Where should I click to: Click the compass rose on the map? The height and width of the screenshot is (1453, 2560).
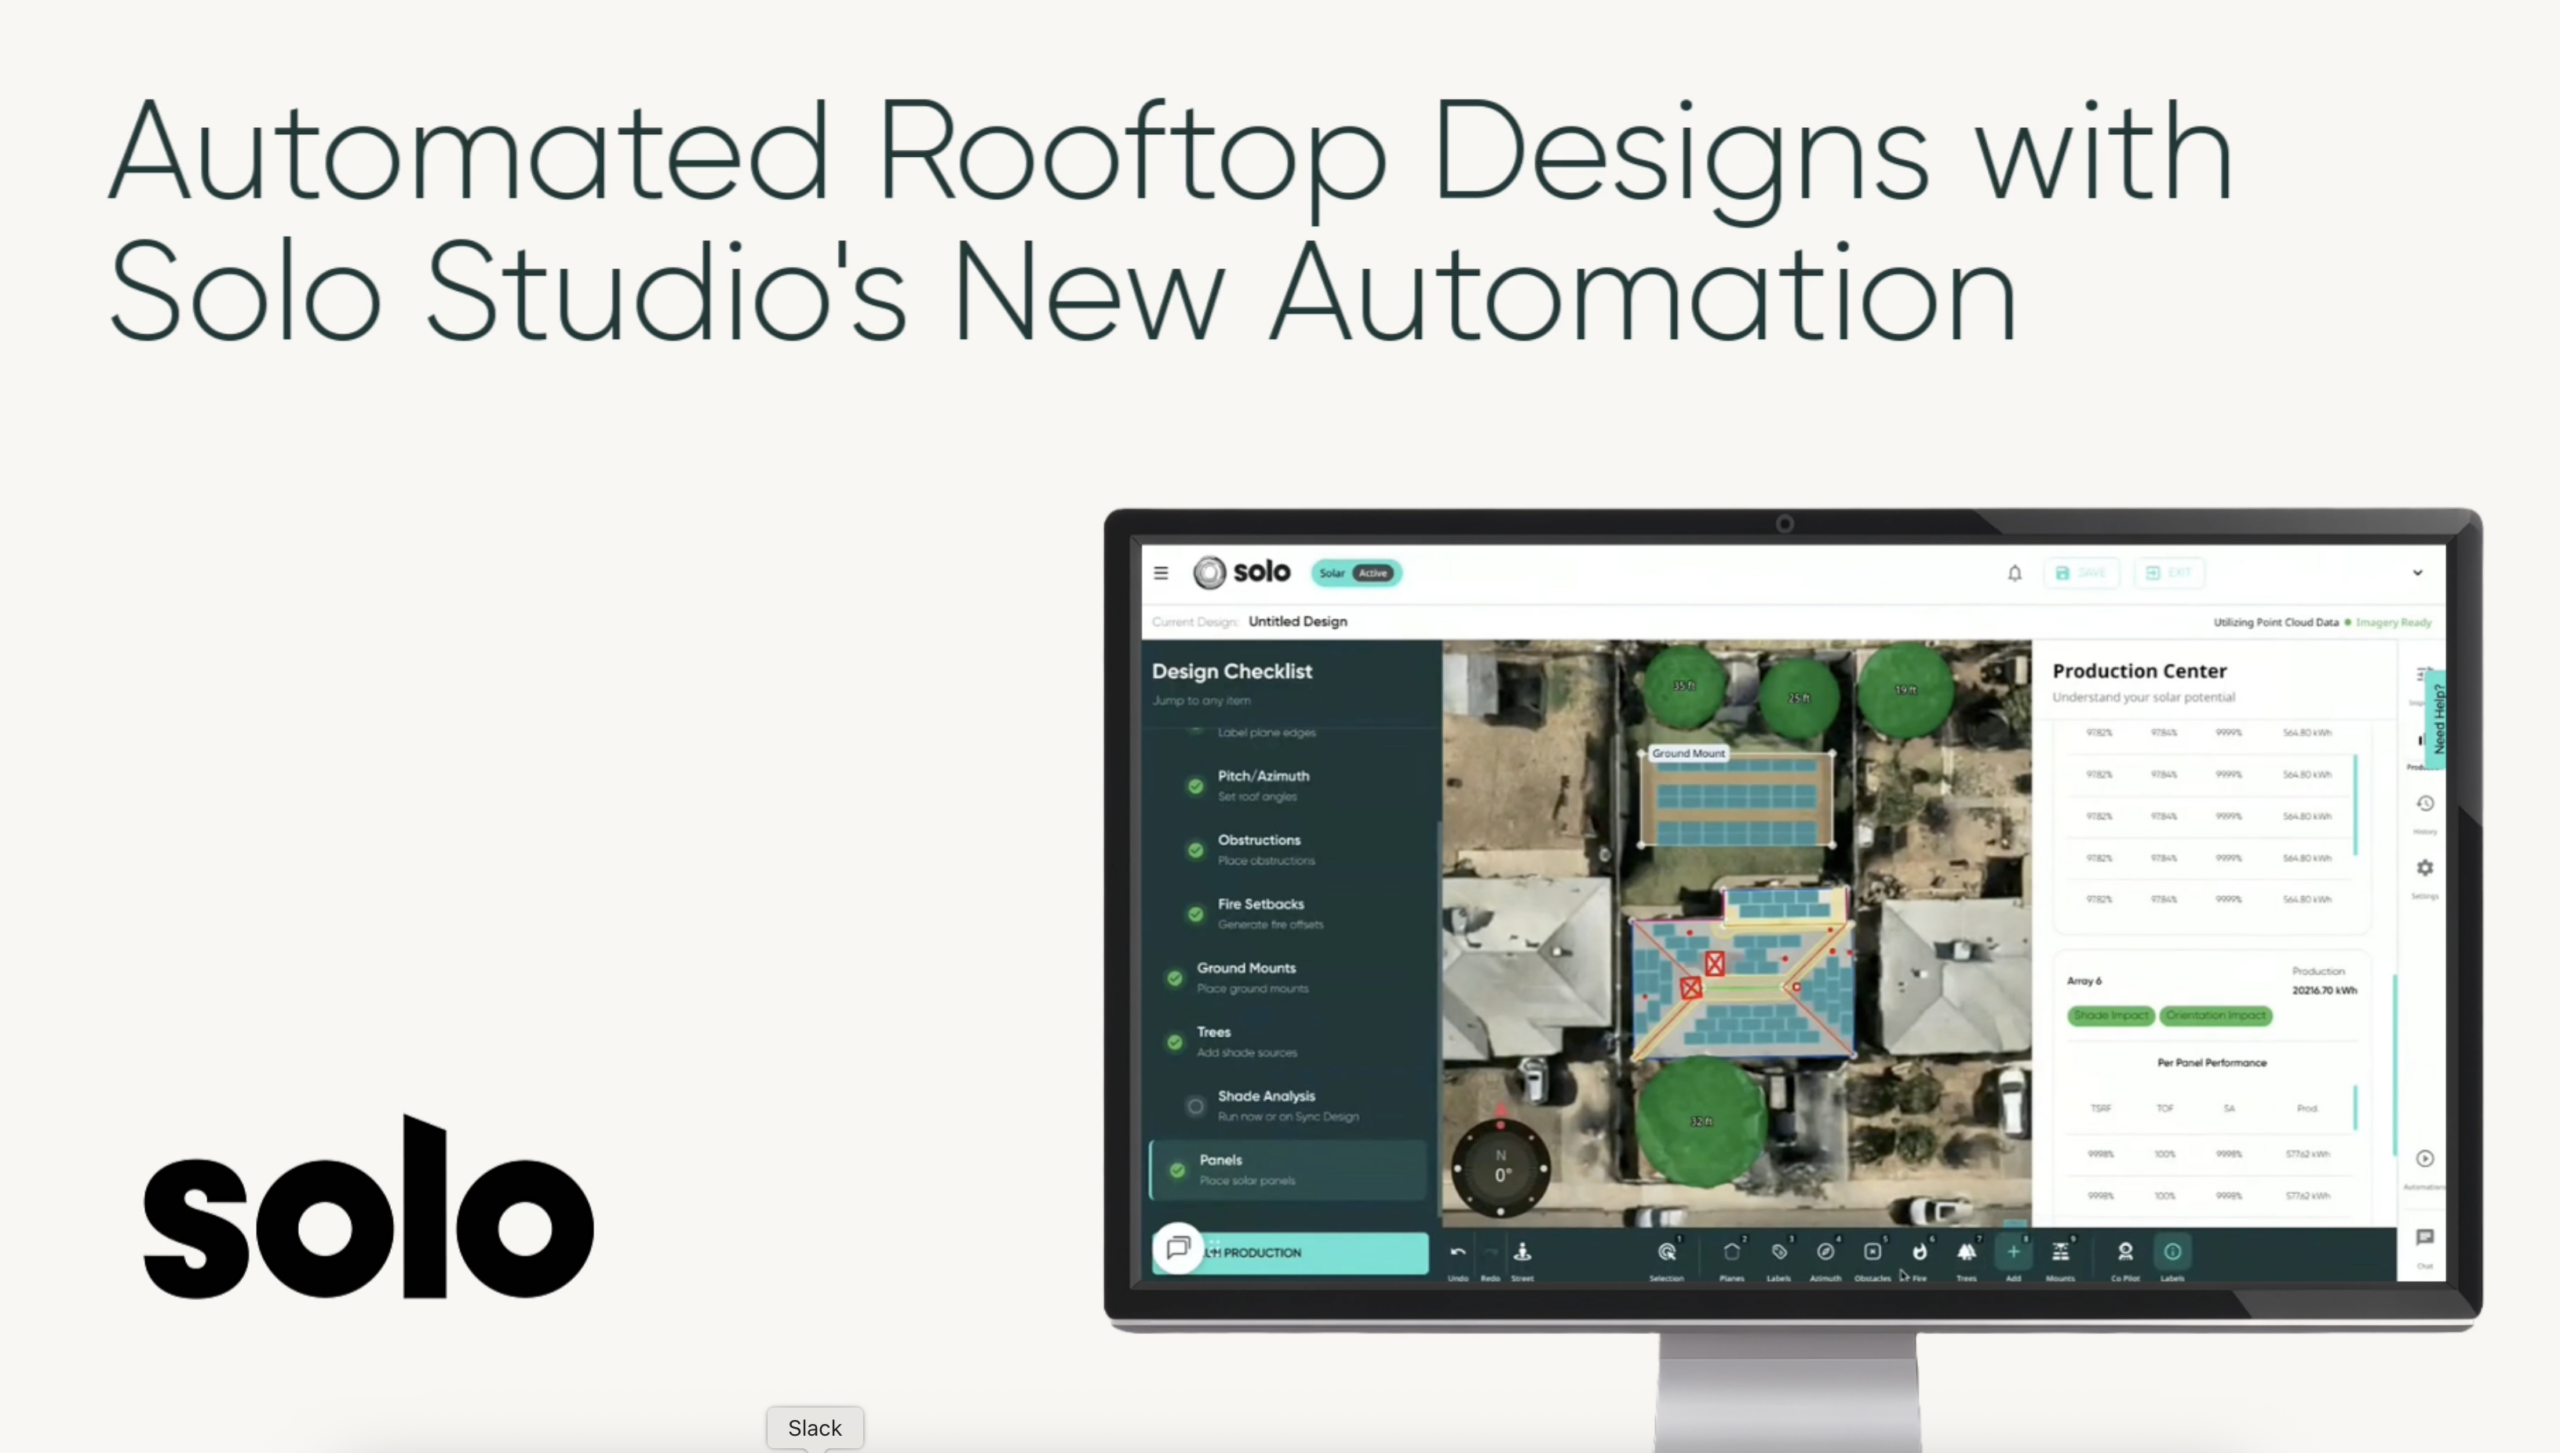pyautogui.click(x=1500, y=1167)
